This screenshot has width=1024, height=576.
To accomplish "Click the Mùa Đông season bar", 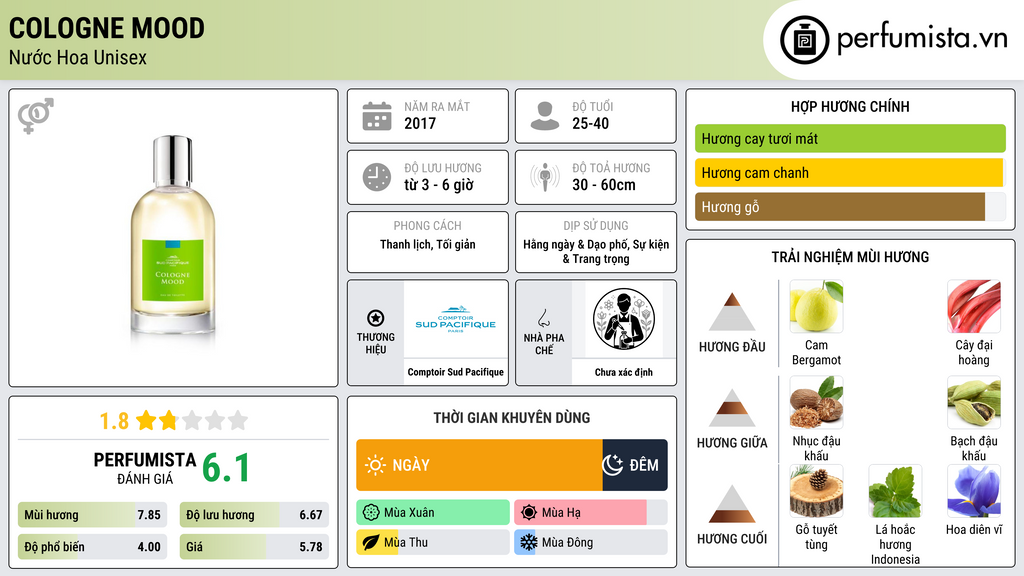I will 591,542.
